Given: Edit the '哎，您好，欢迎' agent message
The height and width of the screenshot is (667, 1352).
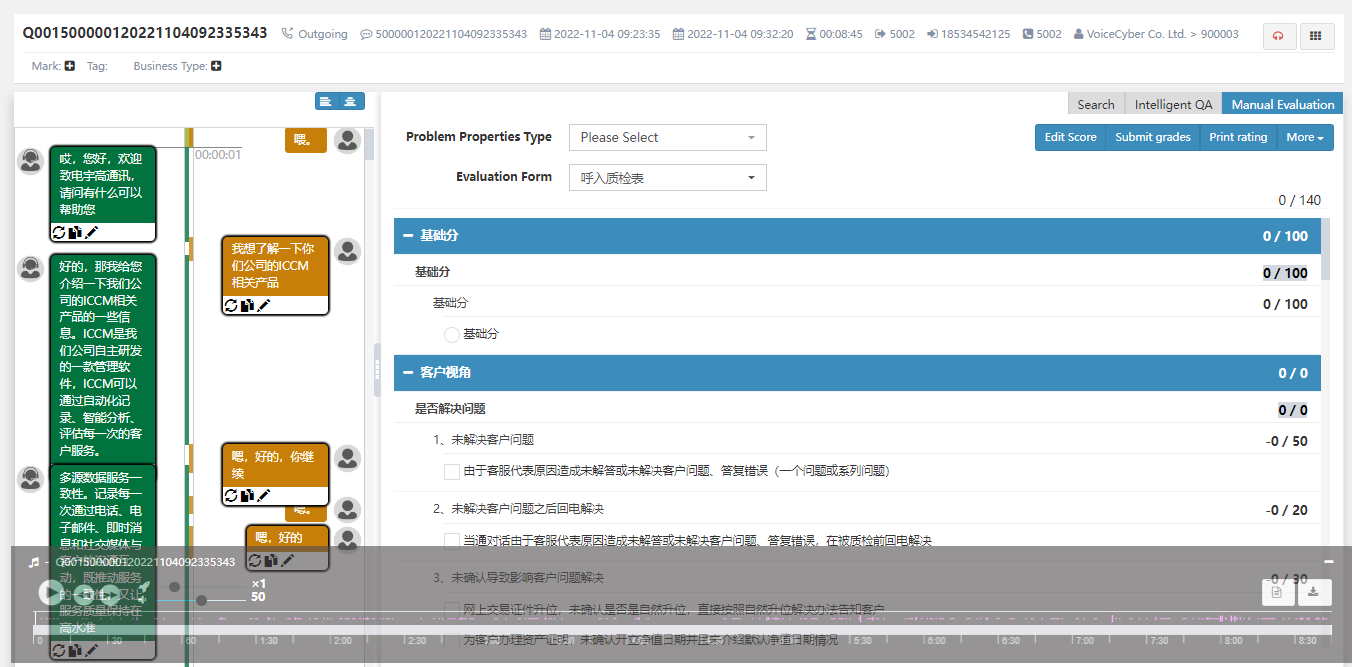Looking at the screenshot, I should [91, 232].
